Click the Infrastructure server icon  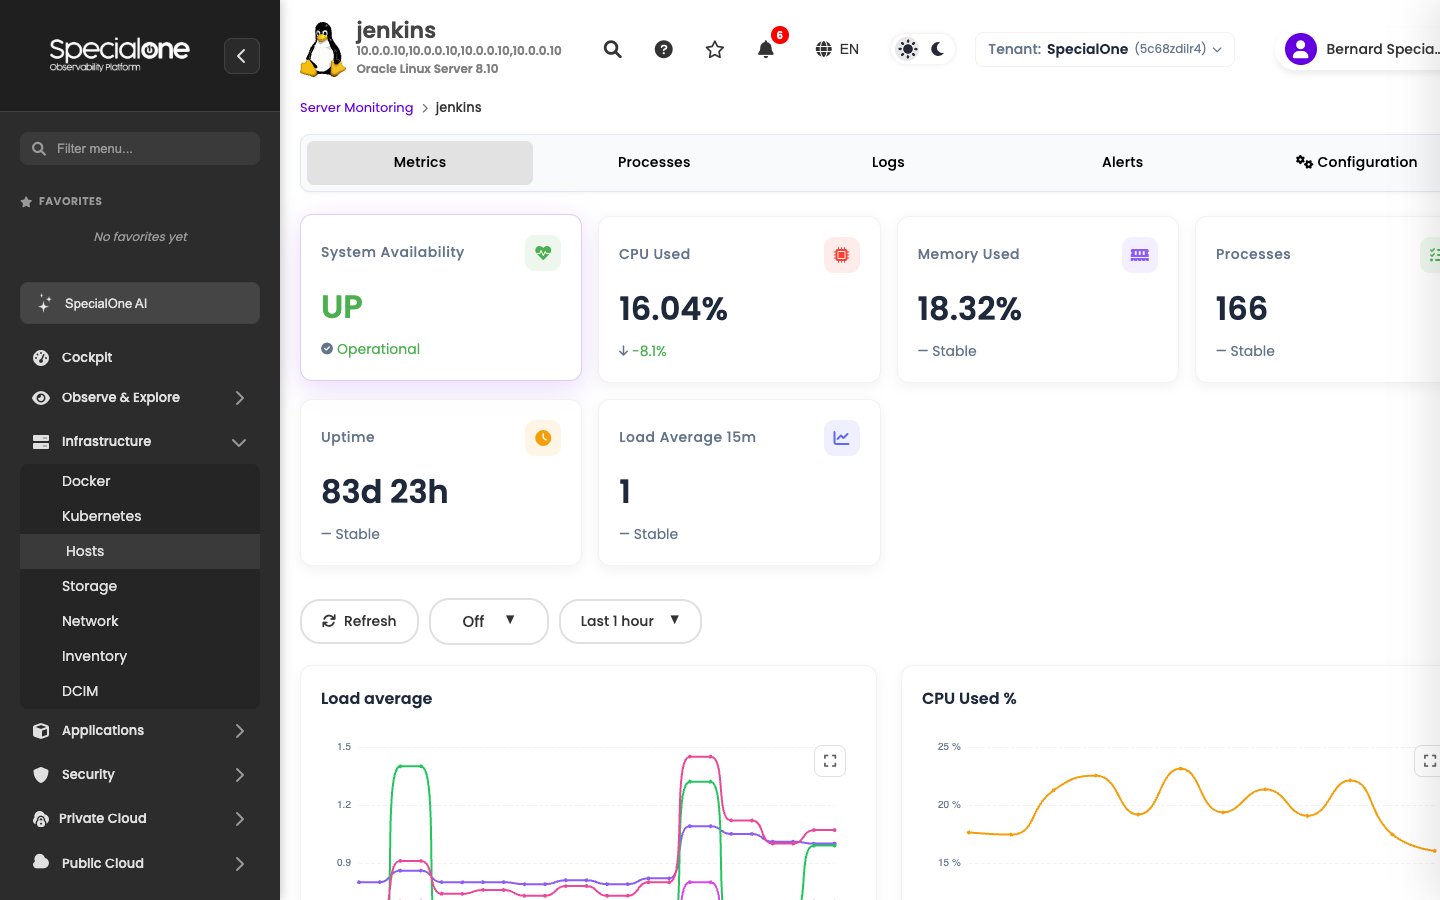[41, 441]
